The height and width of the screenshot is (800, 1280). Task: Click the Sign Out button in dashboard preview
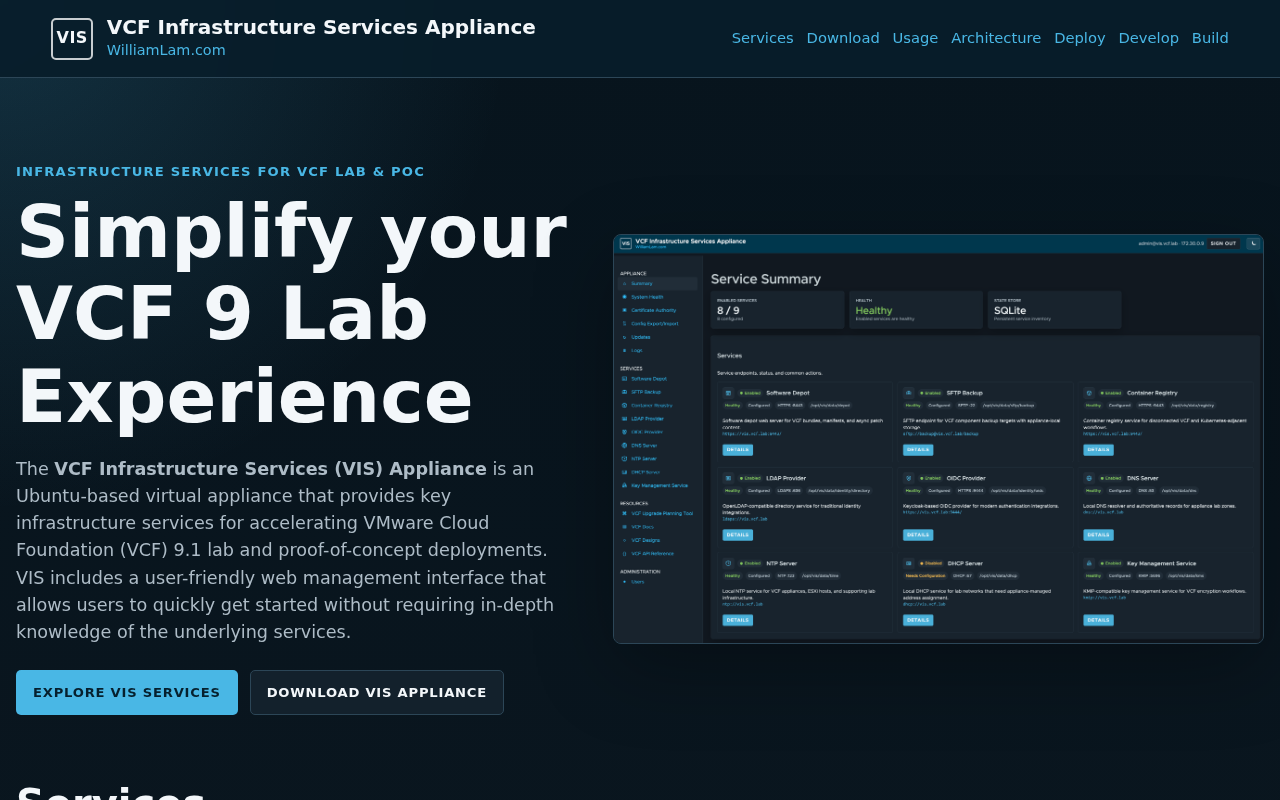1223,243
